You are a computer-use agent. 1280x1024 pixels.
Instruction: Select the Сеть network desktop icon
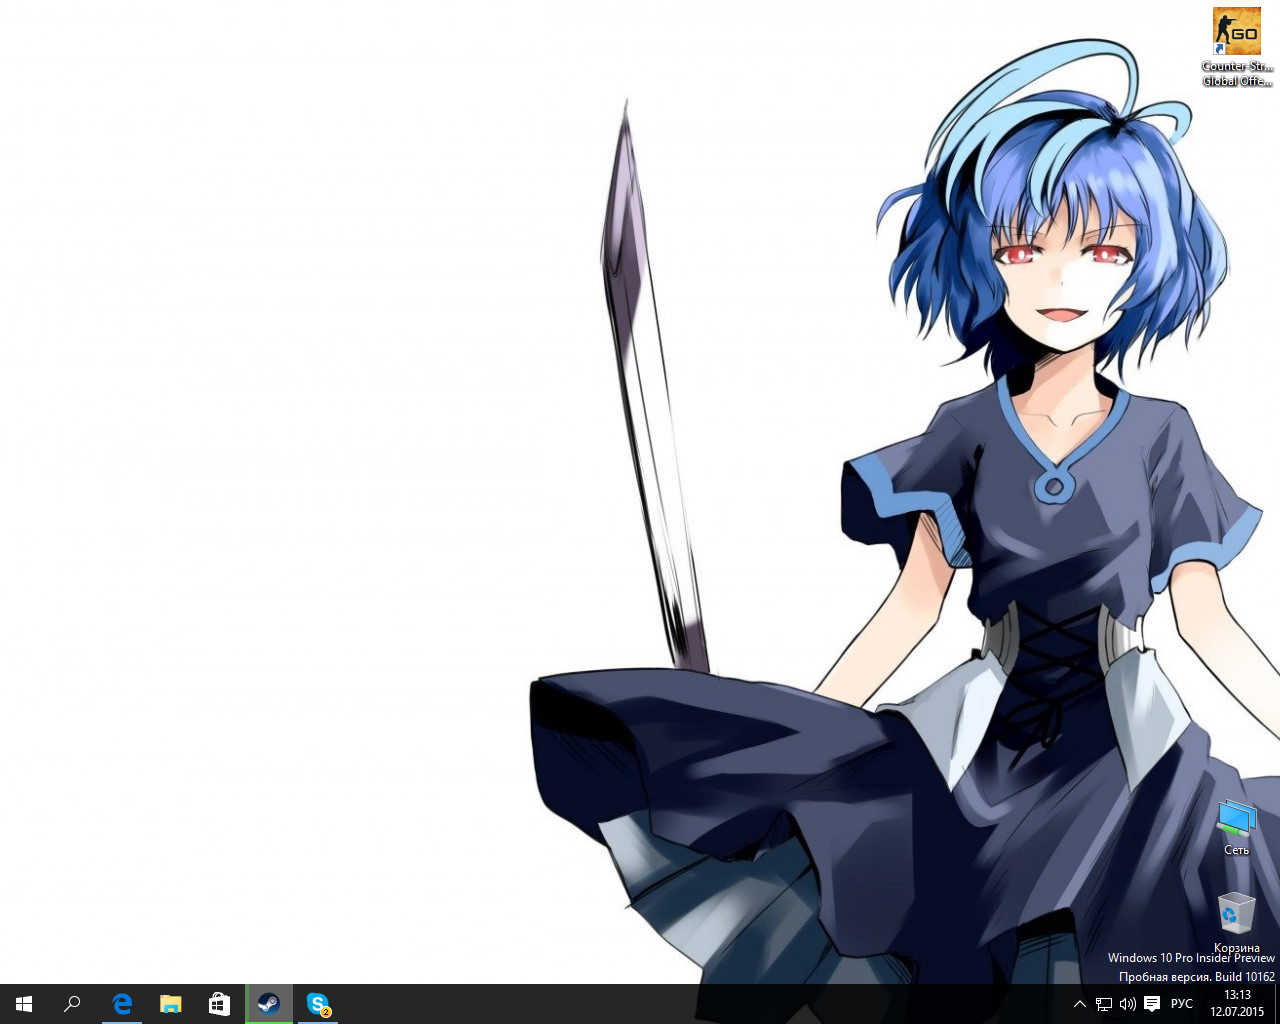click(x=1237, y=827)
